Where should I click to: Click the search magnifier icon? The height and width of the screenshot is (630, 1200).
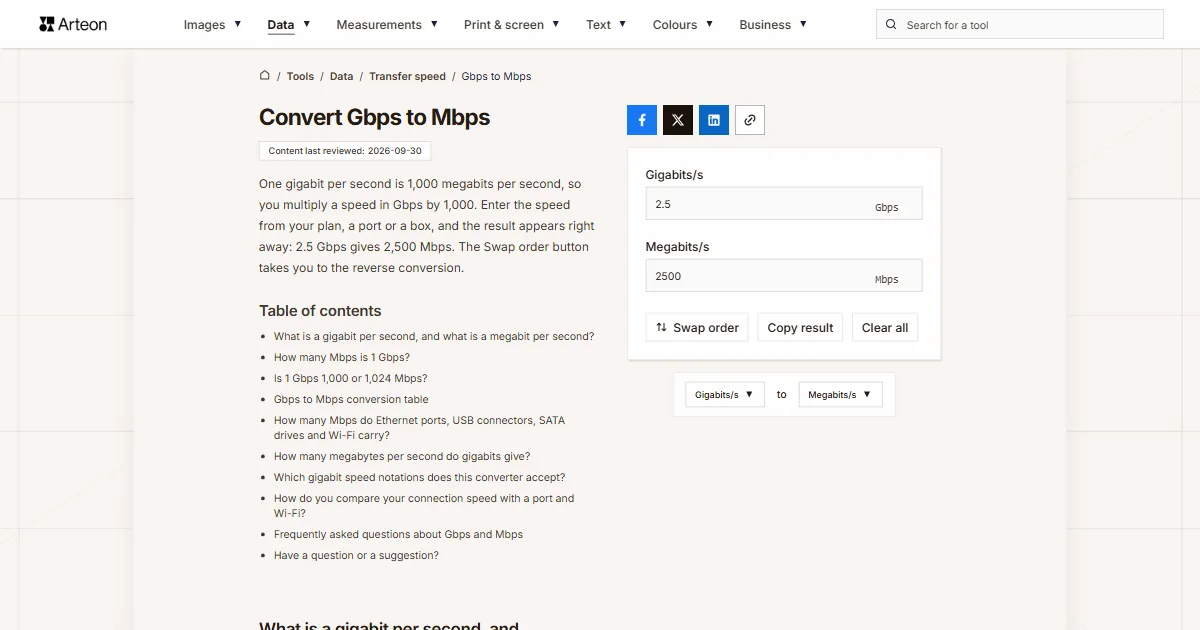pos(891,25)
